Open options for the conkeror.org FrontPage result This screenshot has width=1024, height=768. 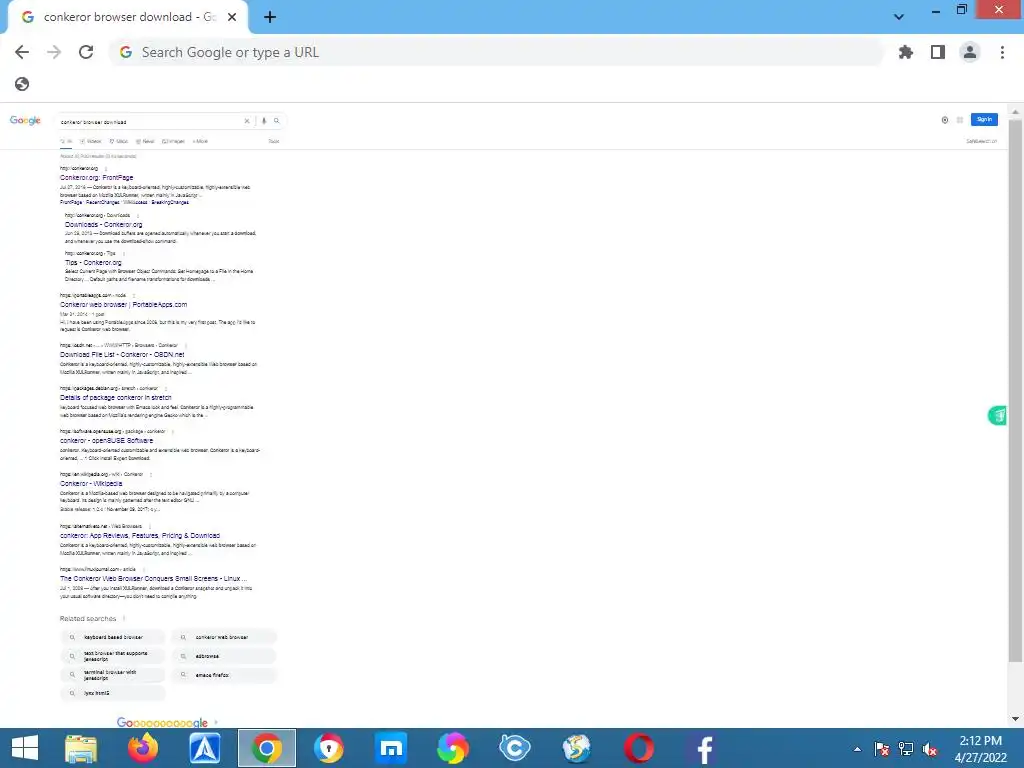(106, 168)
